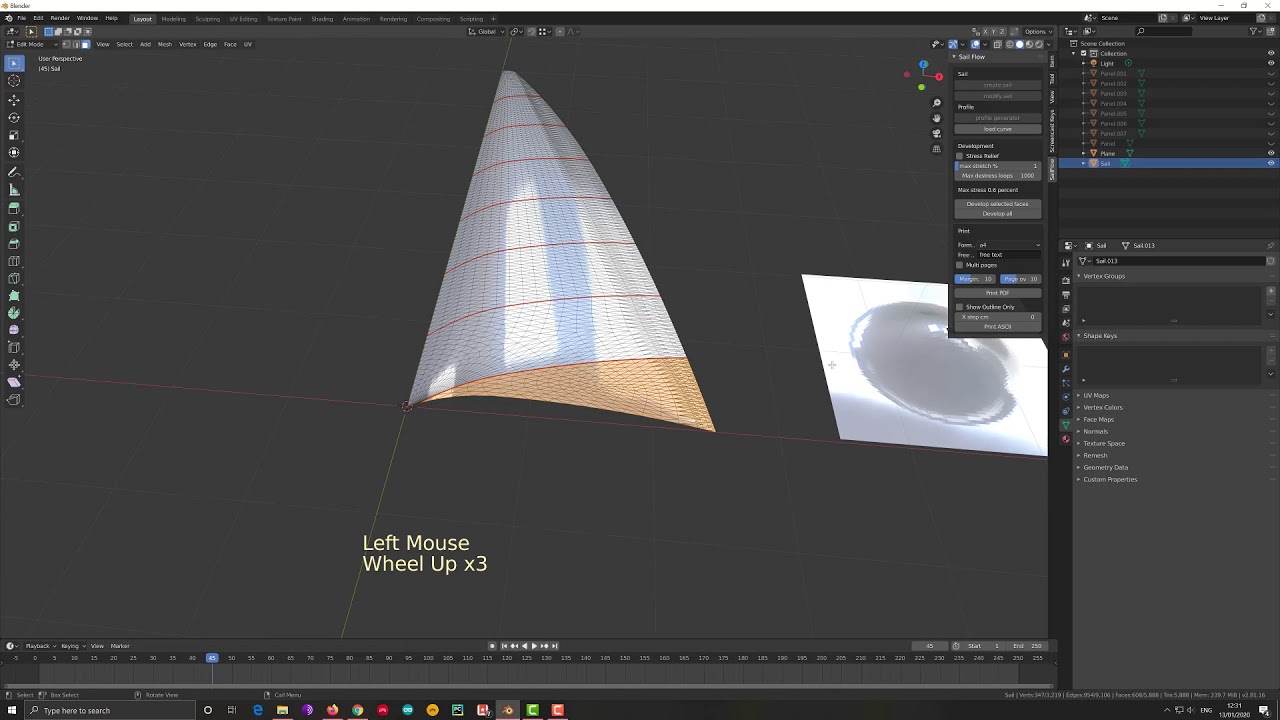Switch to the Modeling workspace tab
Screen dimensions: 1280x720
click(173, 18)
